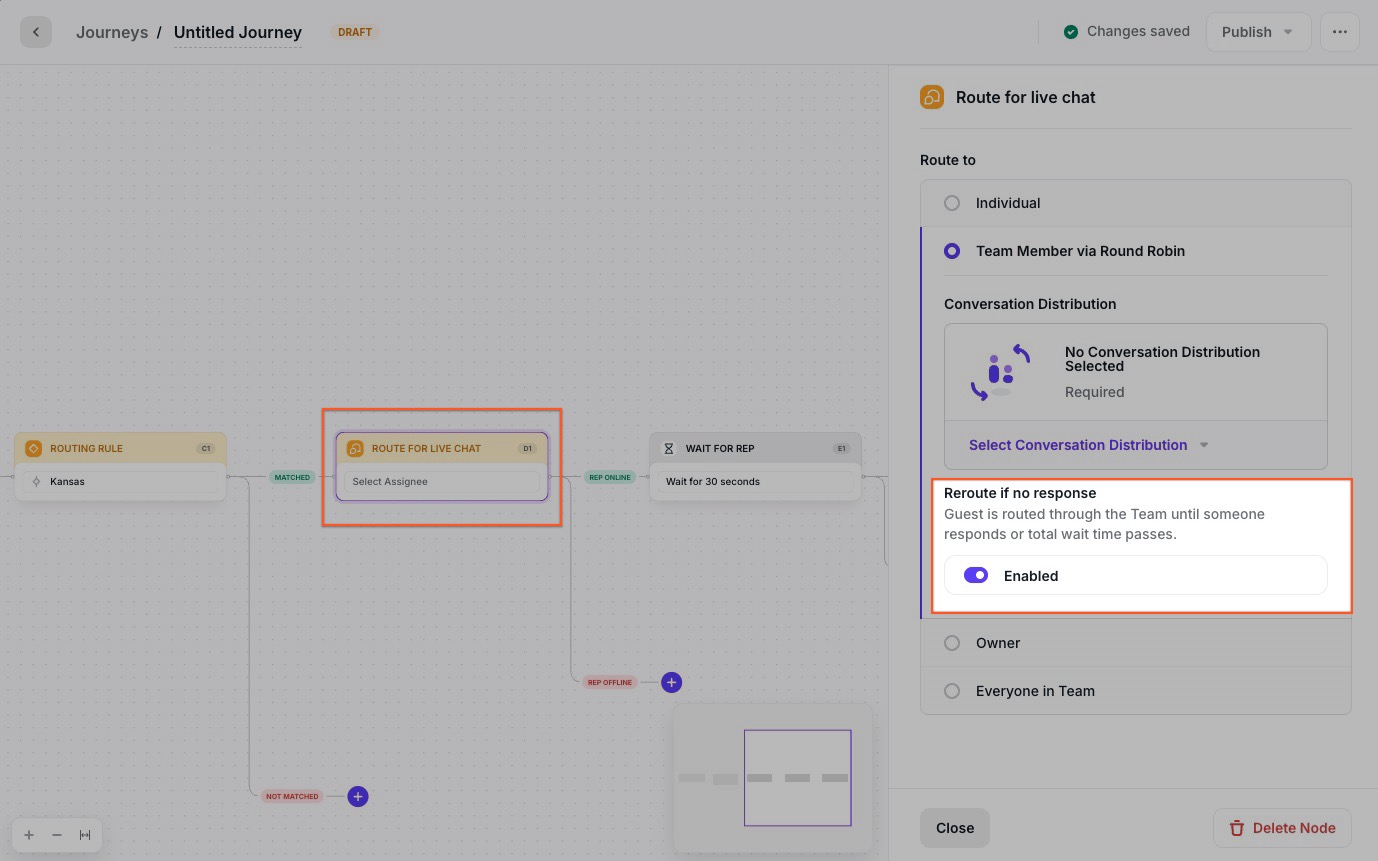The width and height of the screenshot is (1378, 861).
Task: Click the Publish button
Action: pyautogui.click(x=1257, y=32)
